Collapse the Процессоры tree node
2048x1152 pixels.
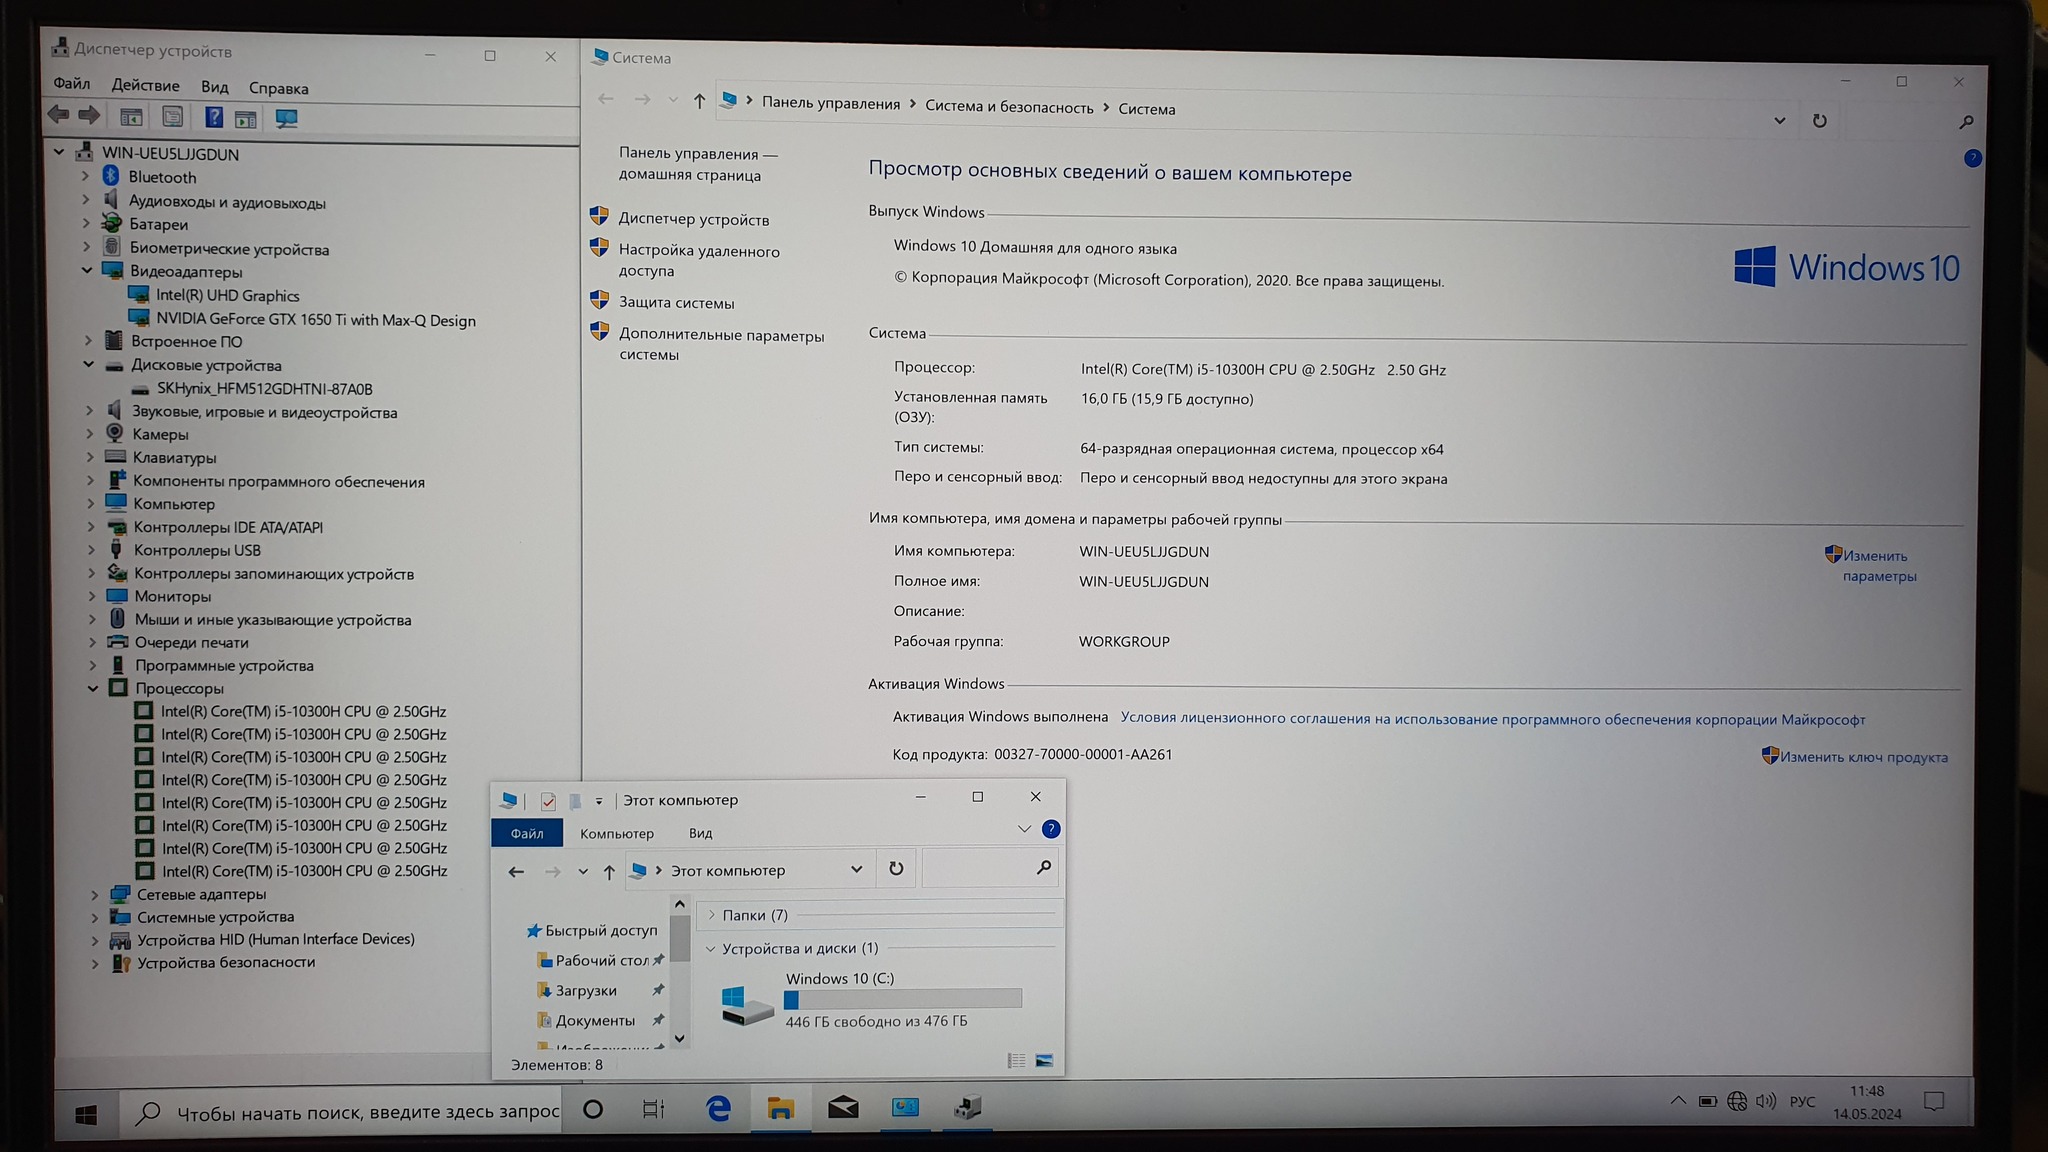(x=93, y=688)
